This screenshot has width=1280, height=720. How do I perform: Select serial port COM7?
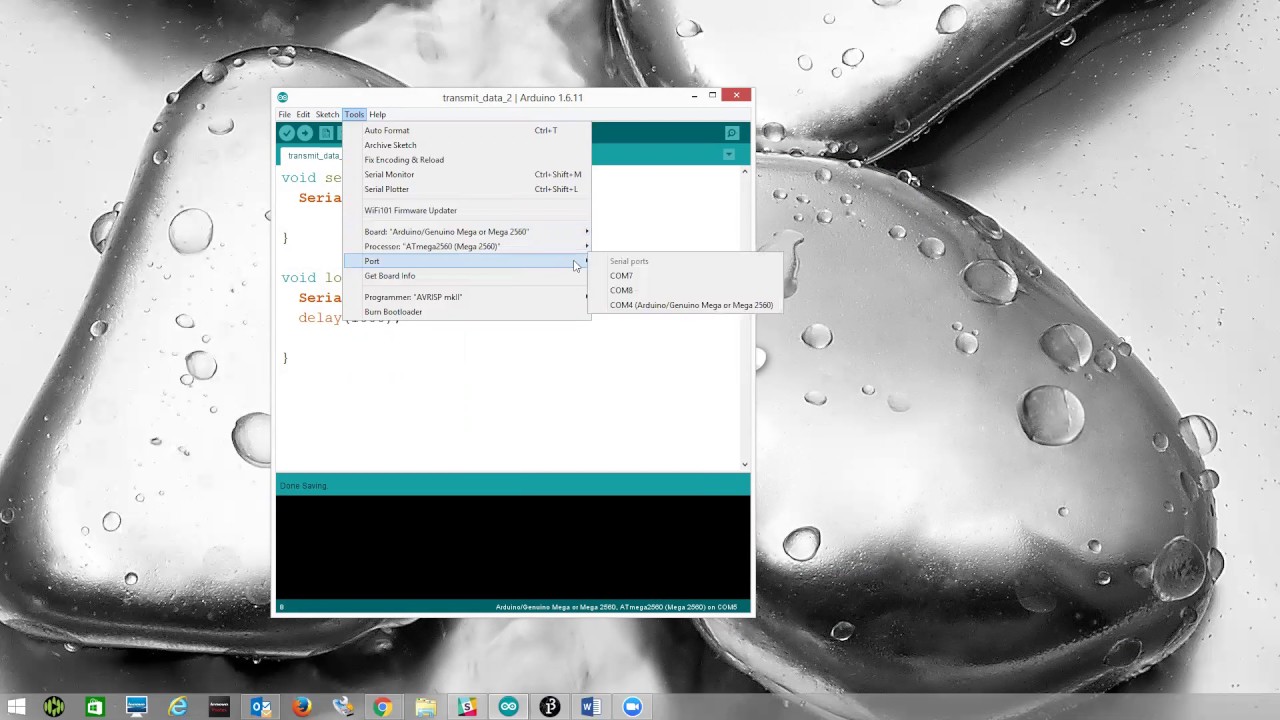coord(683,276)
